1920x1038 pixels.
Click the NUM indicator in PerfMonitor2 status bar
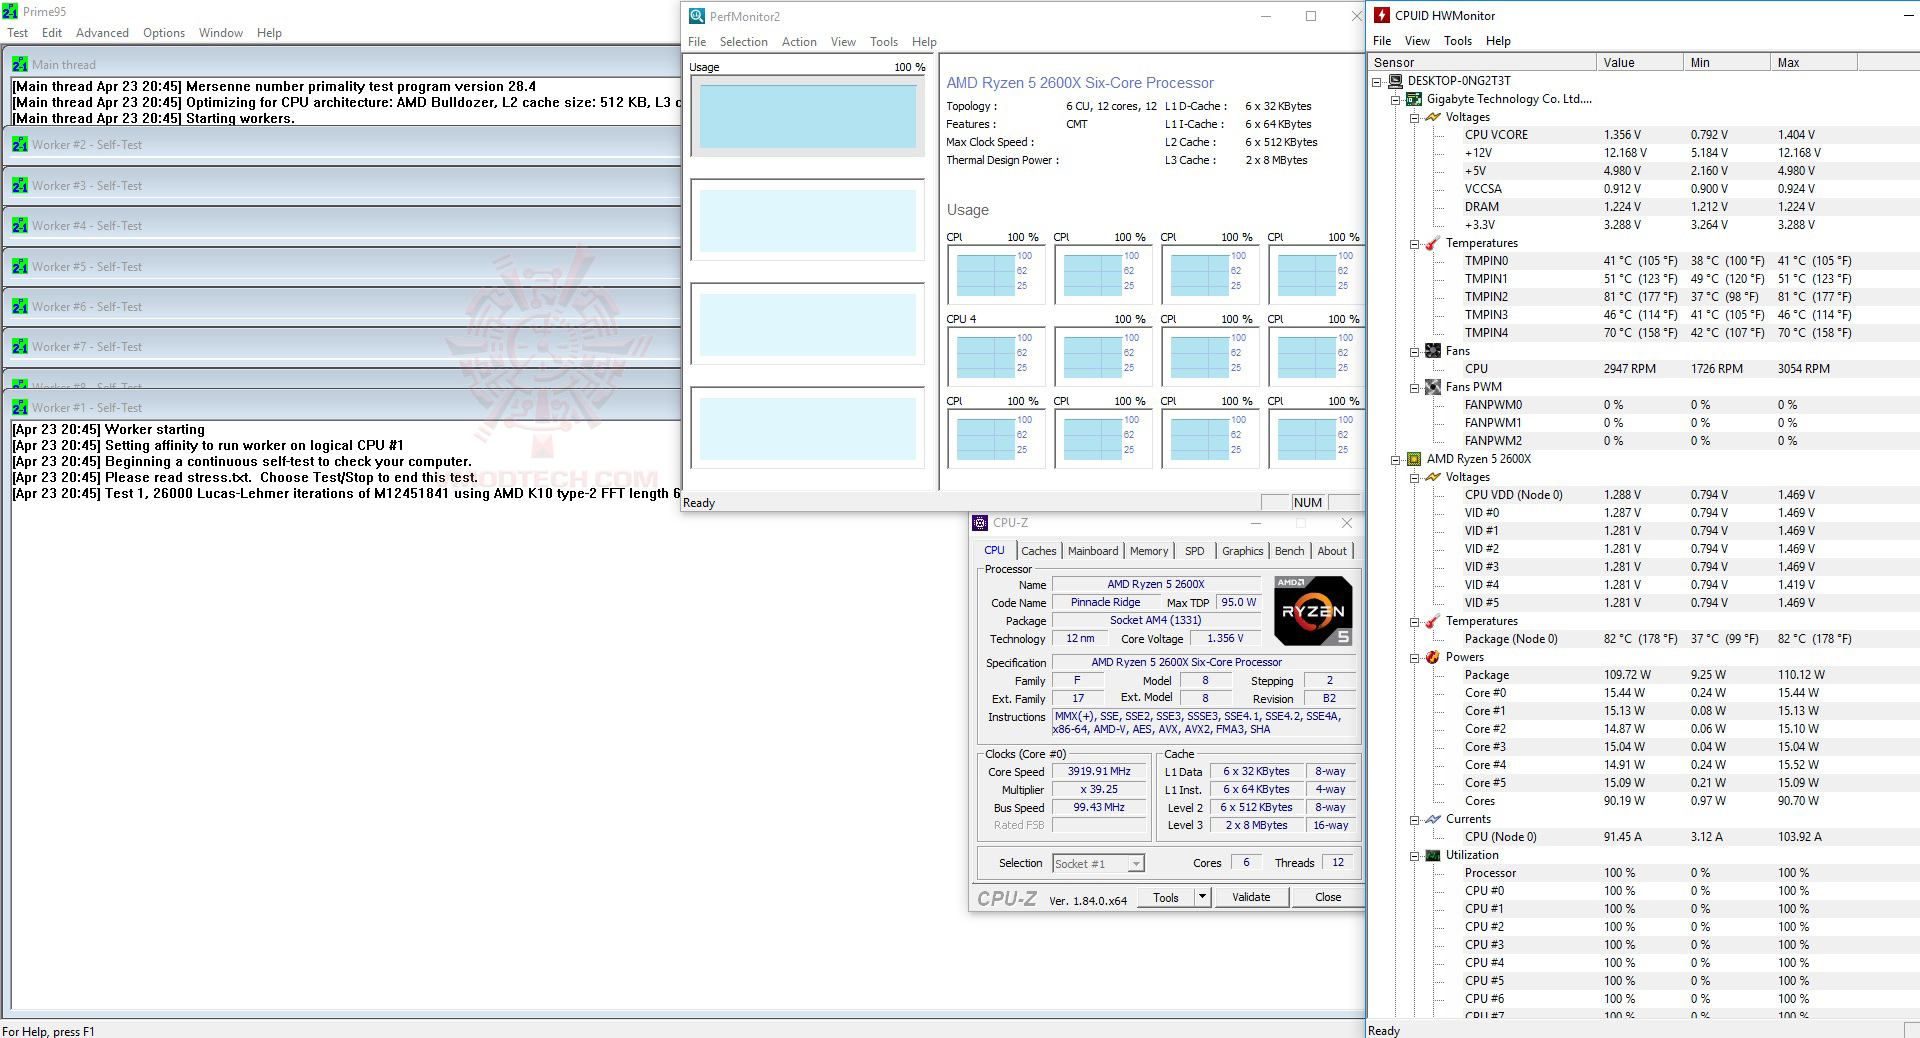(x=1308, y=503)
